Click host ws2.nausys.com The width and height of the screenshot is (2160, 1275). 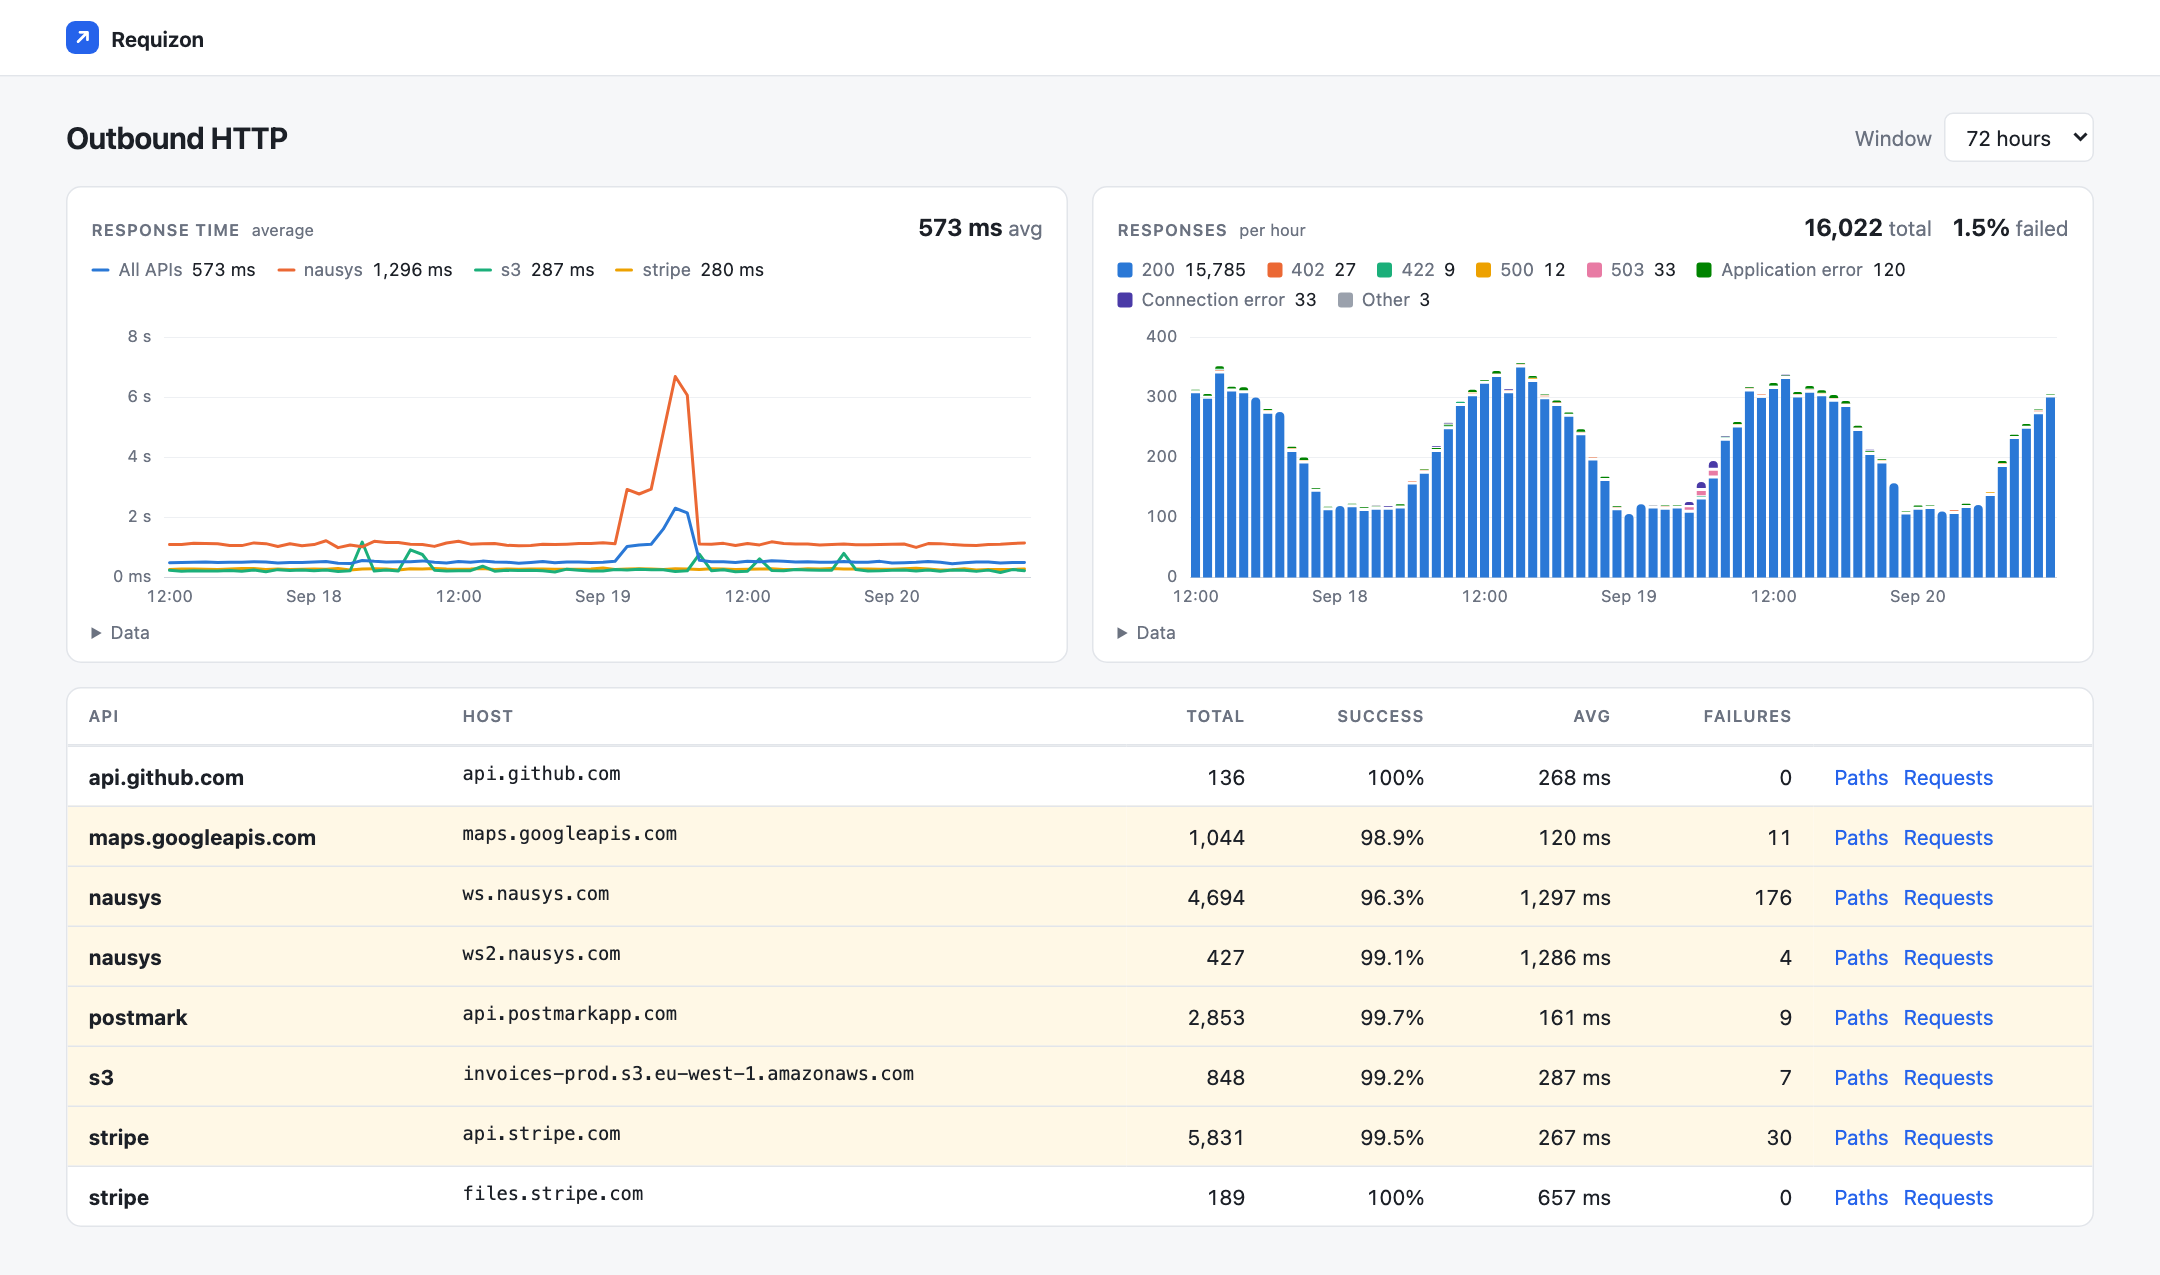click(541, 954)
